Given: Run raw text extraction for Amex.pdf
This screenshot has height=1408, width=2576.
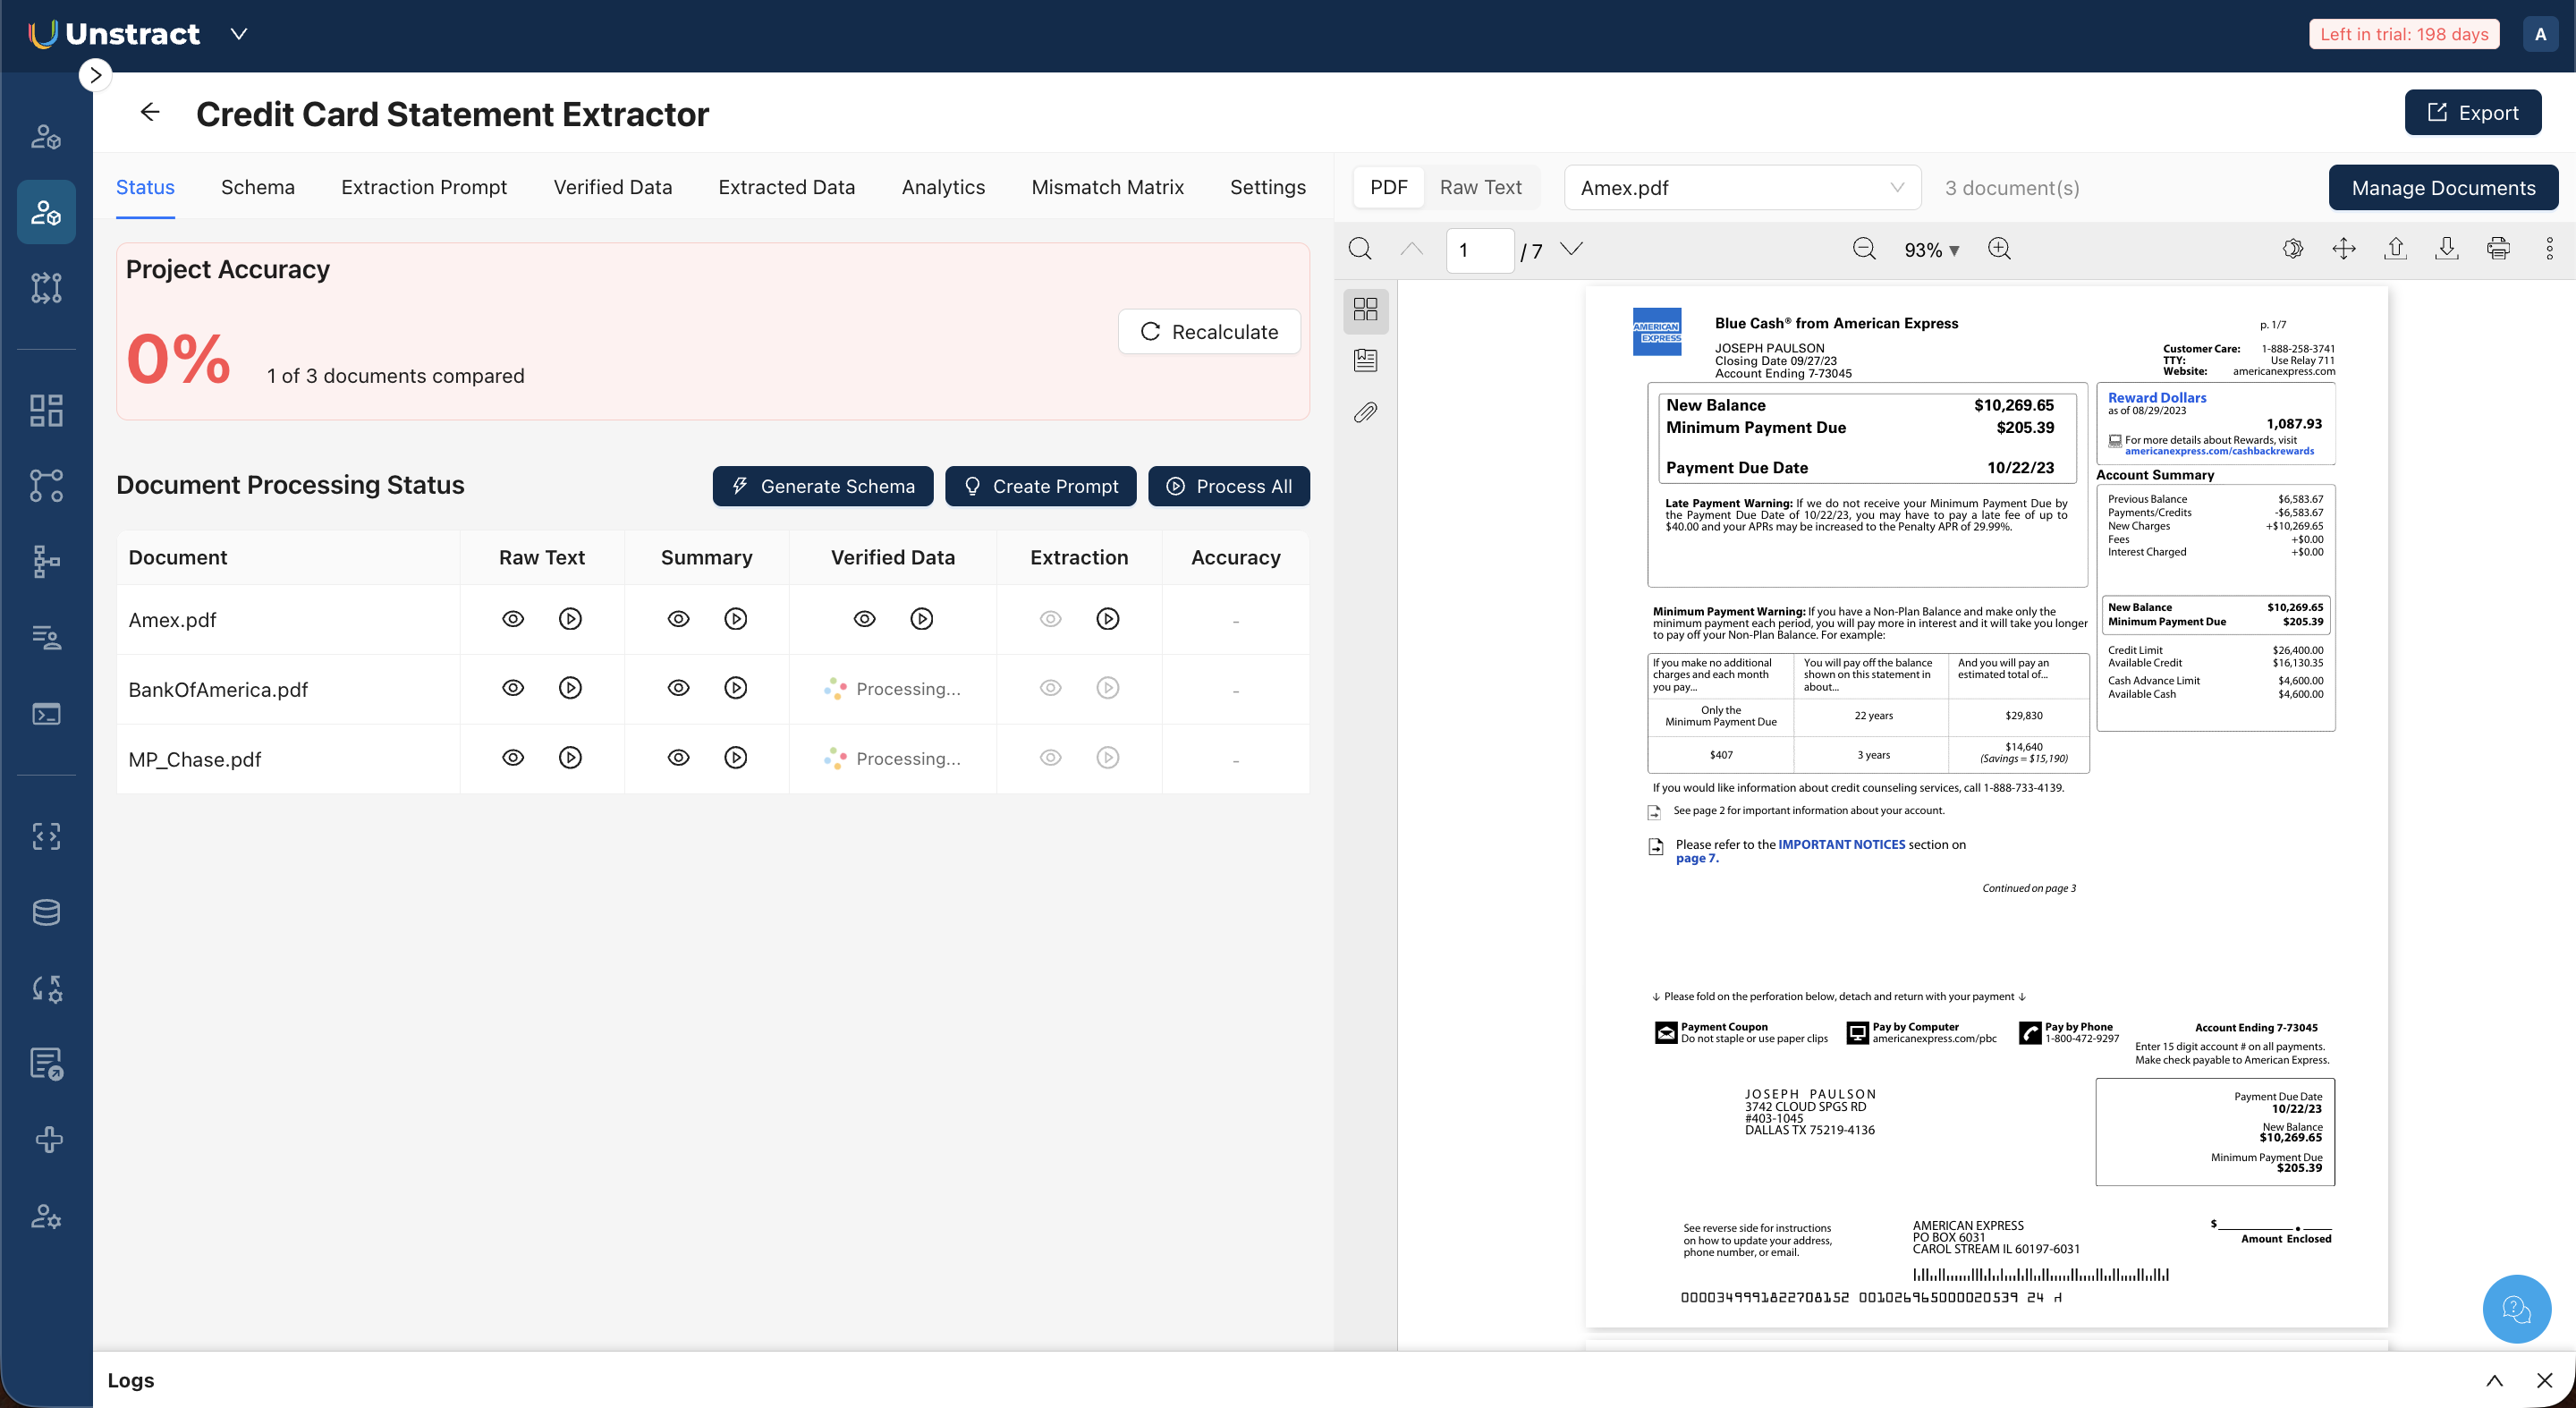Looking at the screenshot, I should click(570, 619).
